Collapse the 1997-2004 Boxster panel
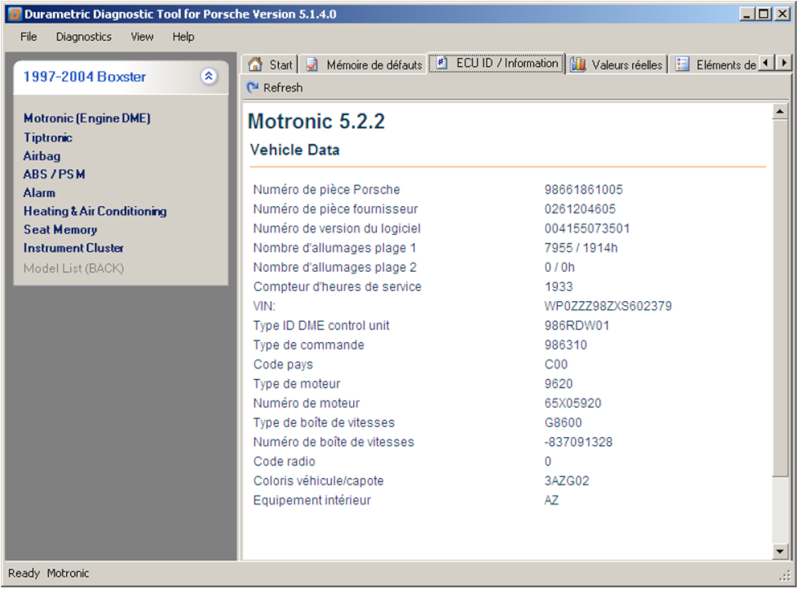This screenshot has width=800, height=589. (208, 77)
